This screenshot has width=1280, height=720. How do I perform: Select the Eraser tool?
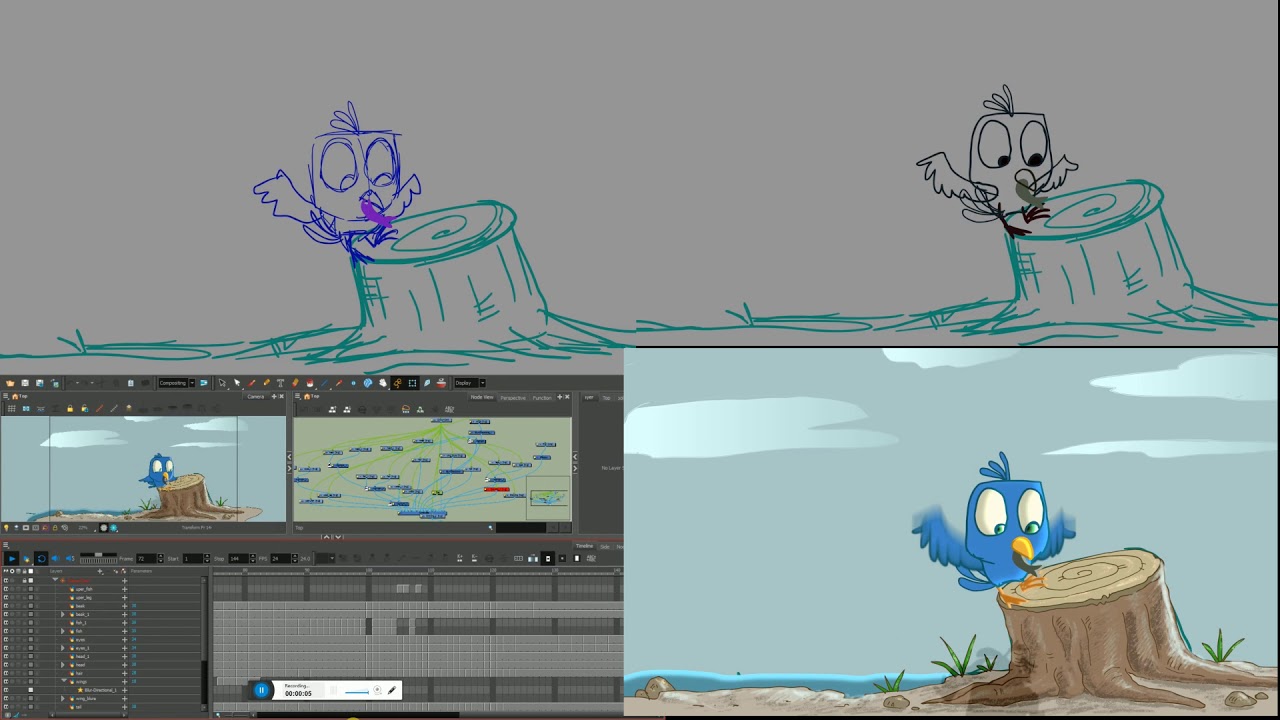tap(295, 383)
